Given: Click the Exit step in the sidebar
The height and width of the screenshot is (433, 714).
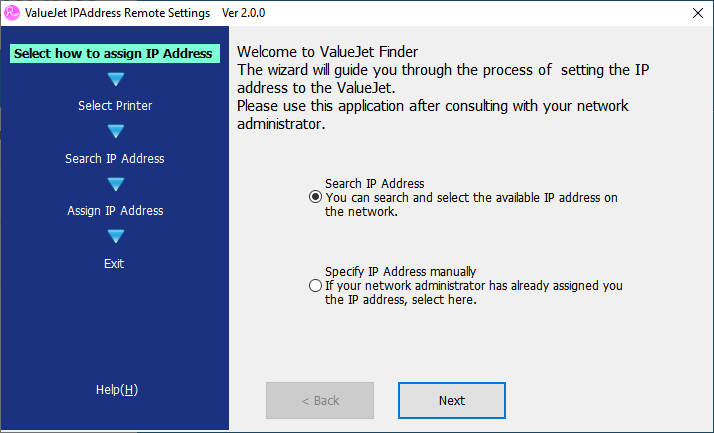Looking at the screenshot, I should tap(114, 263).
